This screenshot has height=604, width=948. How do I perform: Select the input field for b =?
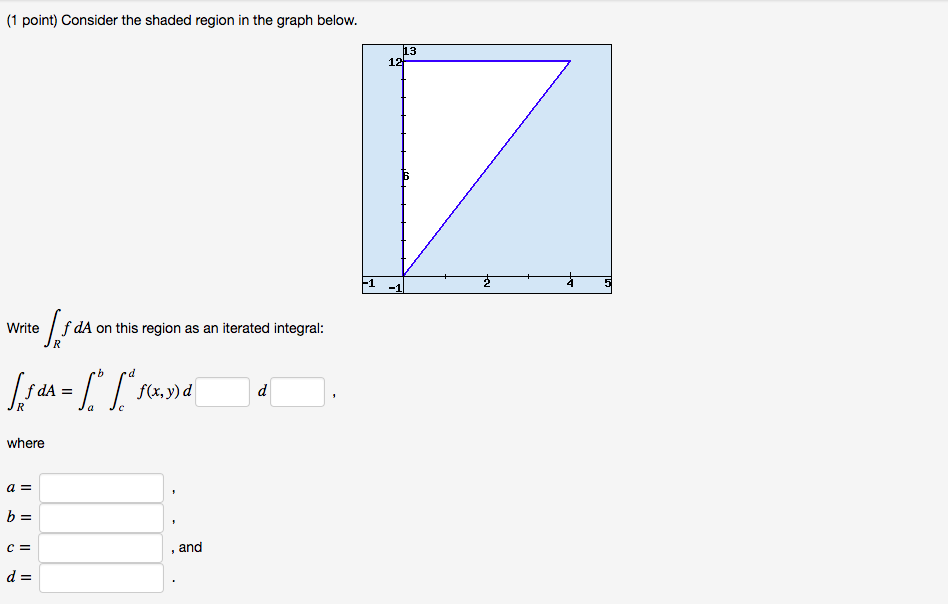(100, 518)
